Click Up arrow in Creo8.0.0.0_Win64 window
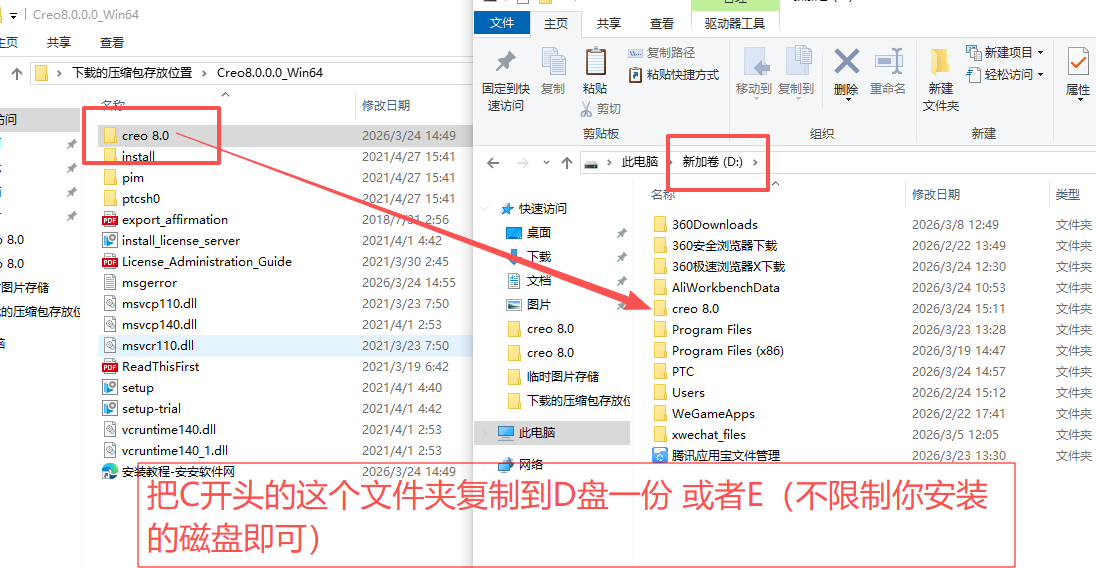Viewport: 1096px width, 568px height. [17, 73]
